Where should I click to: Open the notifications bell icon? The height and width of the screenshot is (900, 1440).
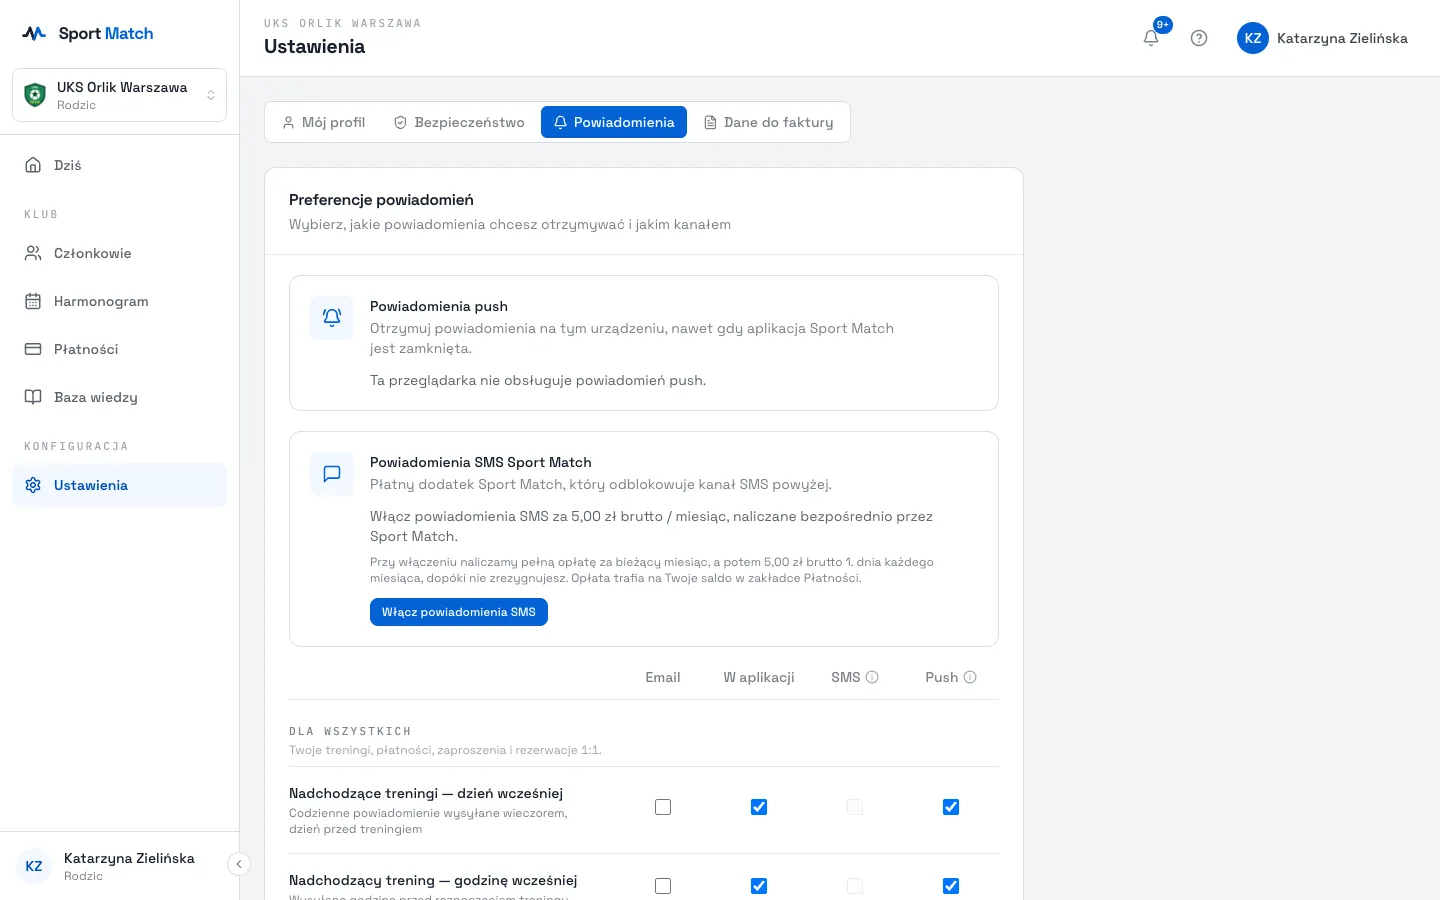click(x=1151, y=38)
